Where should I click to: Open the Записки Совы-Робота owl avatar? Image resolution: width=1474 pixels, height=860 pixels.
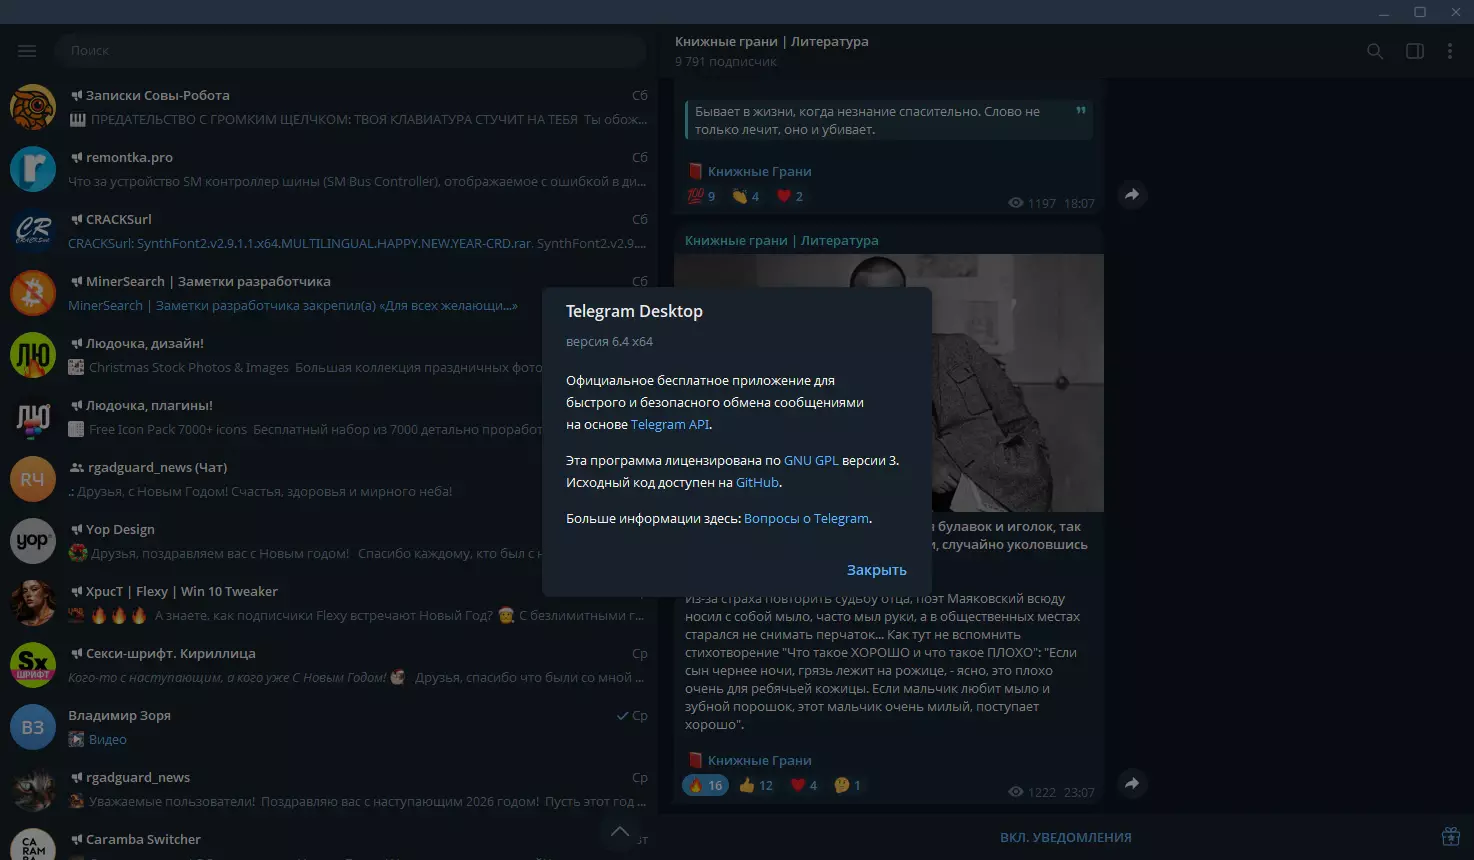coord(32,107)
